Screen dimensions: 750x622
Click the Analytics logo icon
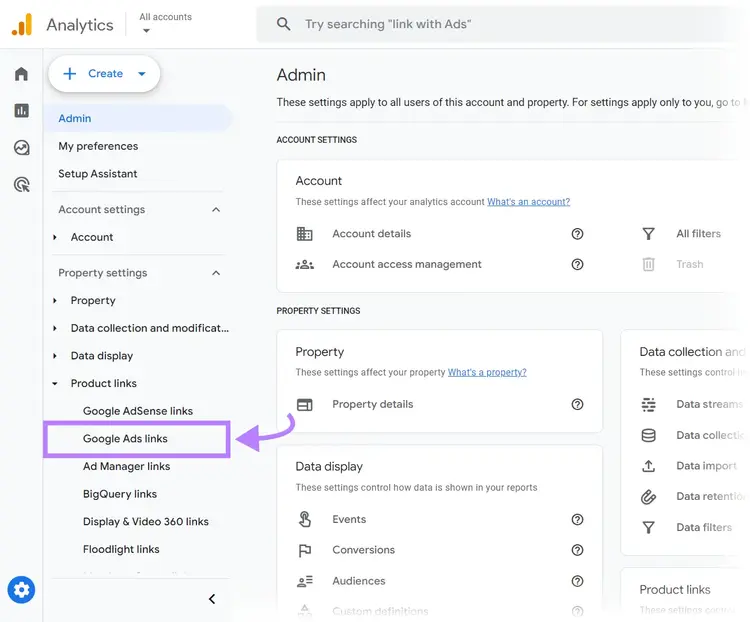[22, 24]
